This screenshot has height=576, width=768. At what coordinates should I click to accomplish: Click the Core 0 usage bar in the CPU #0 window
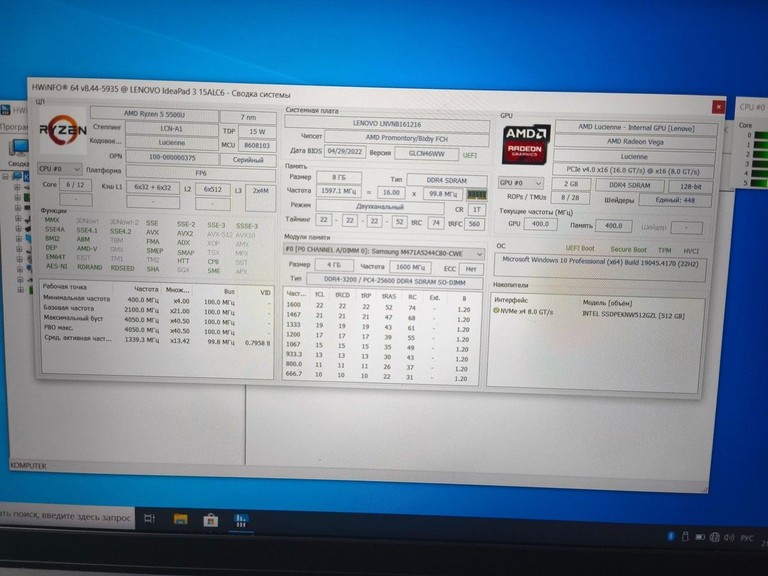(x=760, y=135)
